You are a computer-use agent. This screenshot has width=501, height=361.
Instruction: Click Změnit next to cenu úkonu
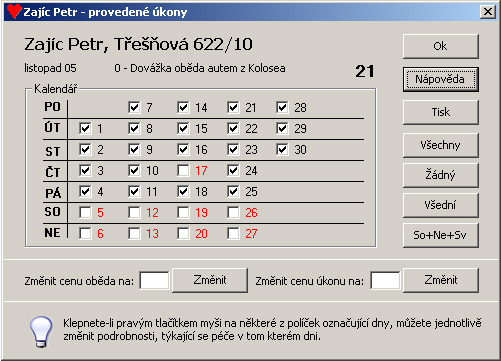[441, 280]
